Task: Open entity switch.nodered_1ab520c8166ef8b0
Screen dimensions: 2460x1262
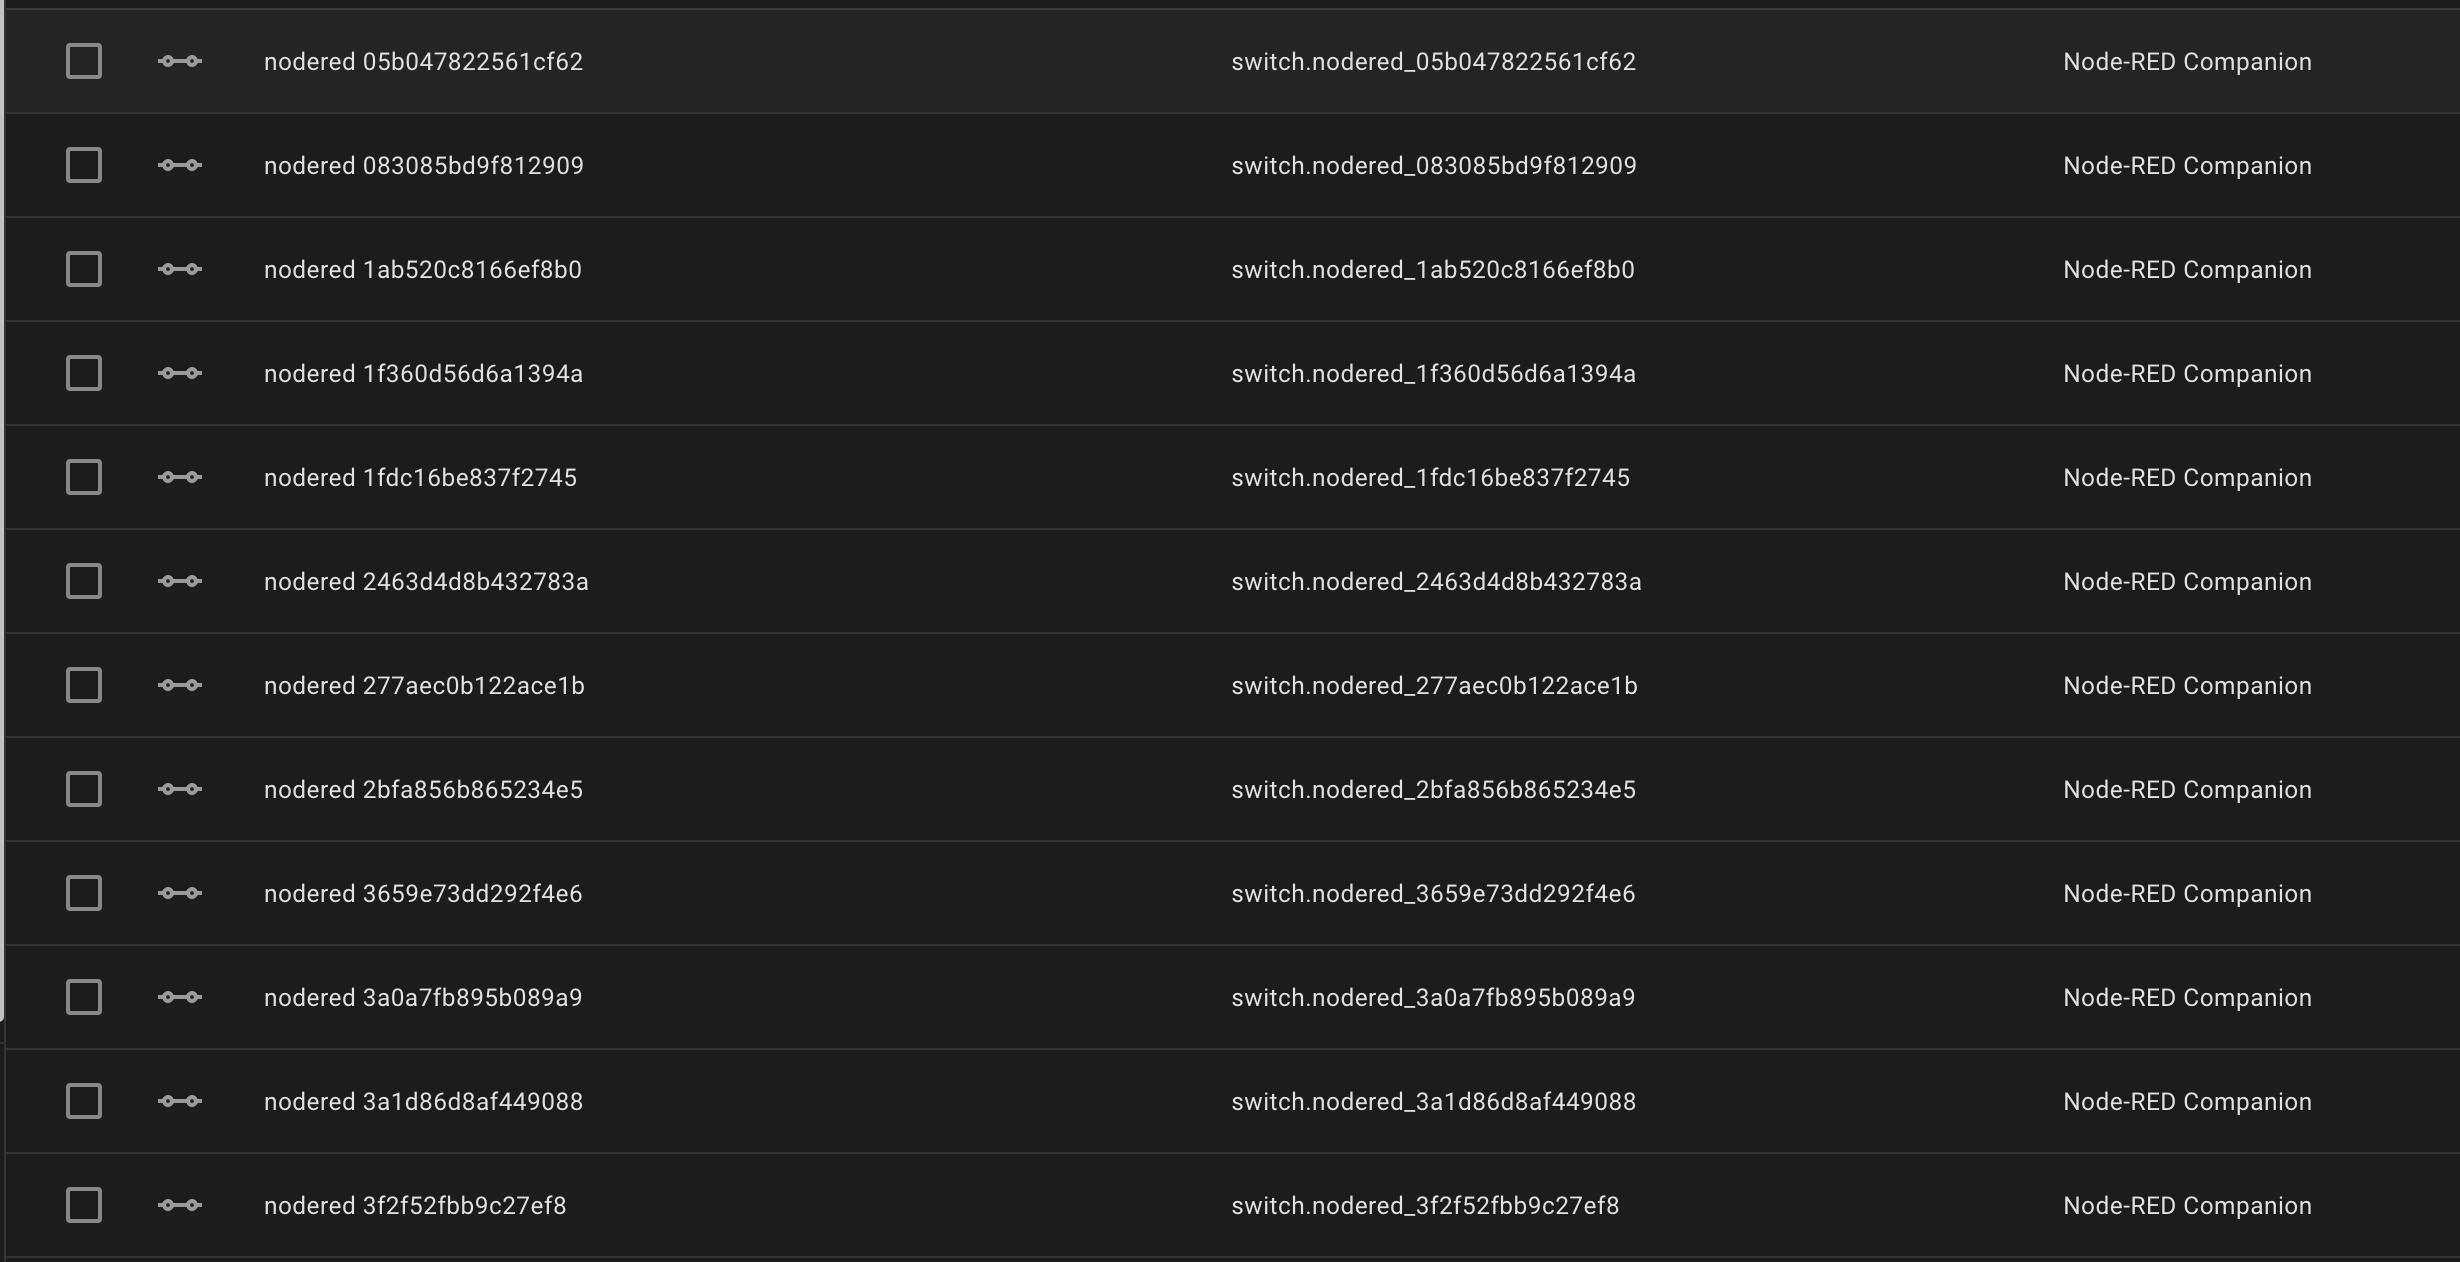Action: (x=1432, y=270)
